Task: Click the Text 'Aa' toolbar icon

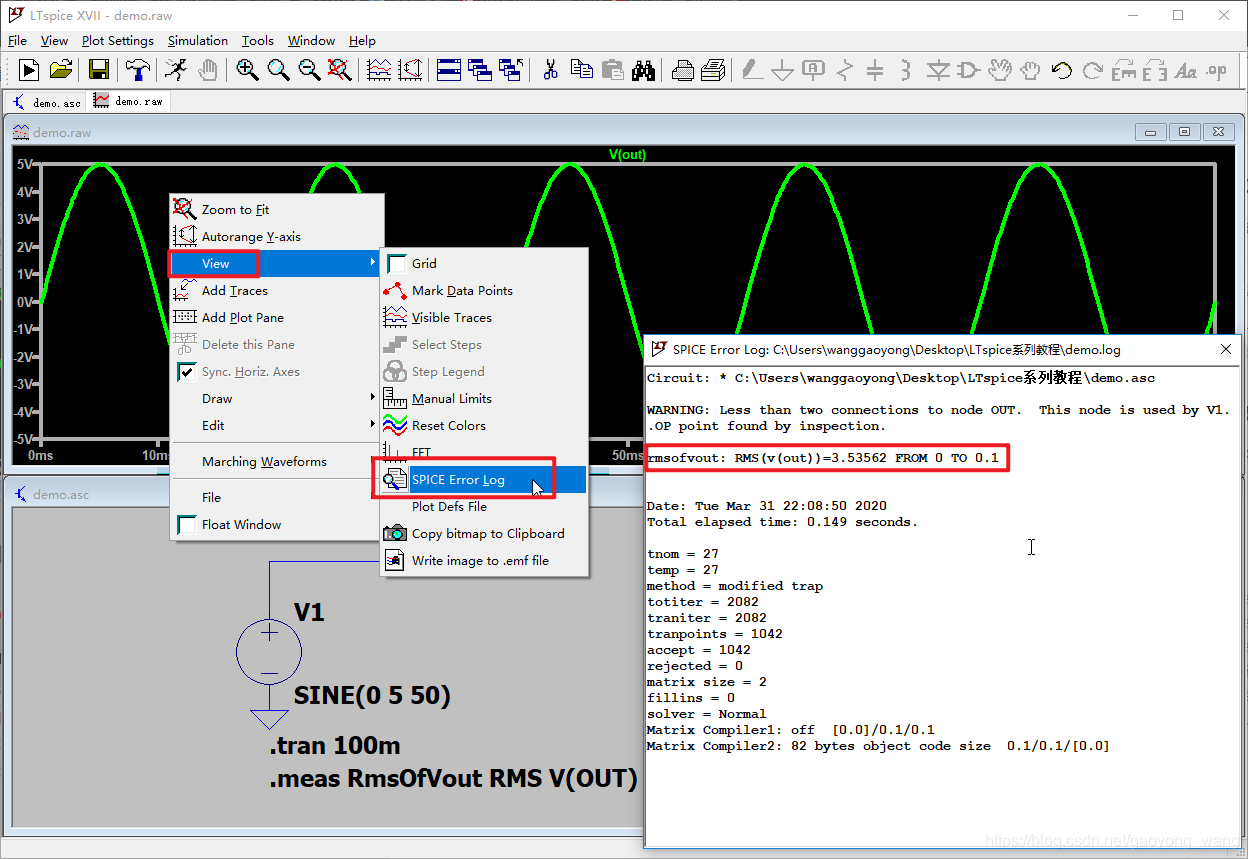Action: pyautogui.click(x=1186, y=70)
